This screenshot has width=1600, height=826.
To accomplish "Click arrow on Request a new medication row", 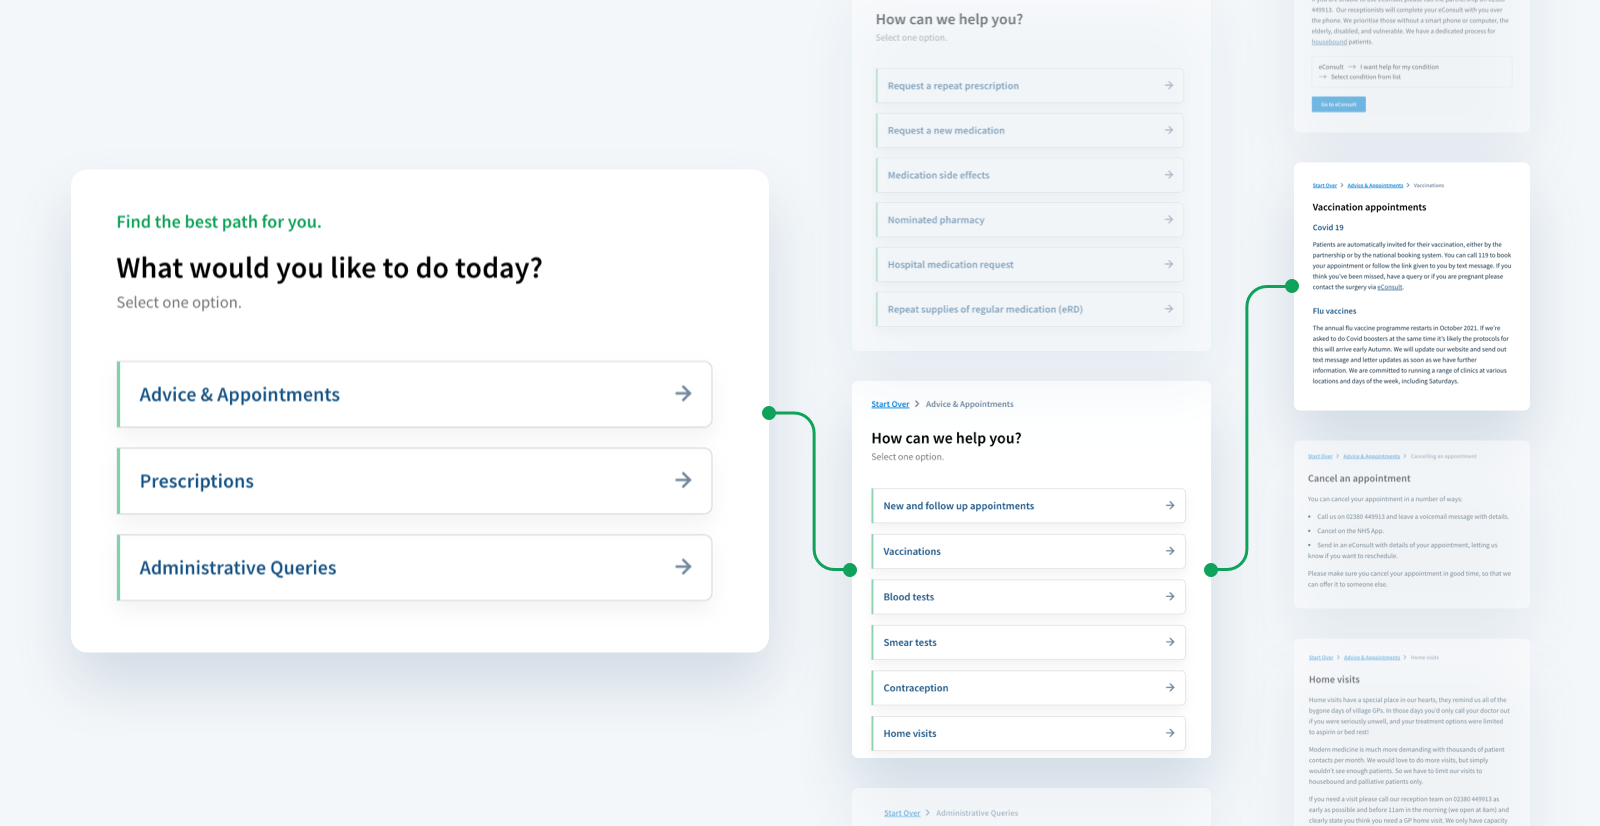I will coord(1169,130).
